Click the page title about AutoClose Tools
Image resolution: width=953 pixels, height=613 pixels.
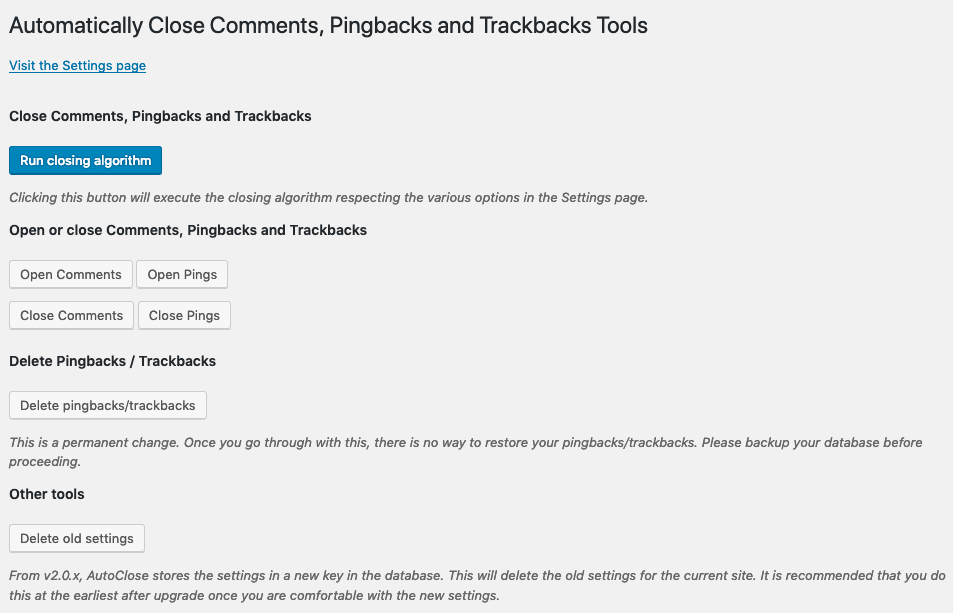pyautogui.click(x=328, y=26)
